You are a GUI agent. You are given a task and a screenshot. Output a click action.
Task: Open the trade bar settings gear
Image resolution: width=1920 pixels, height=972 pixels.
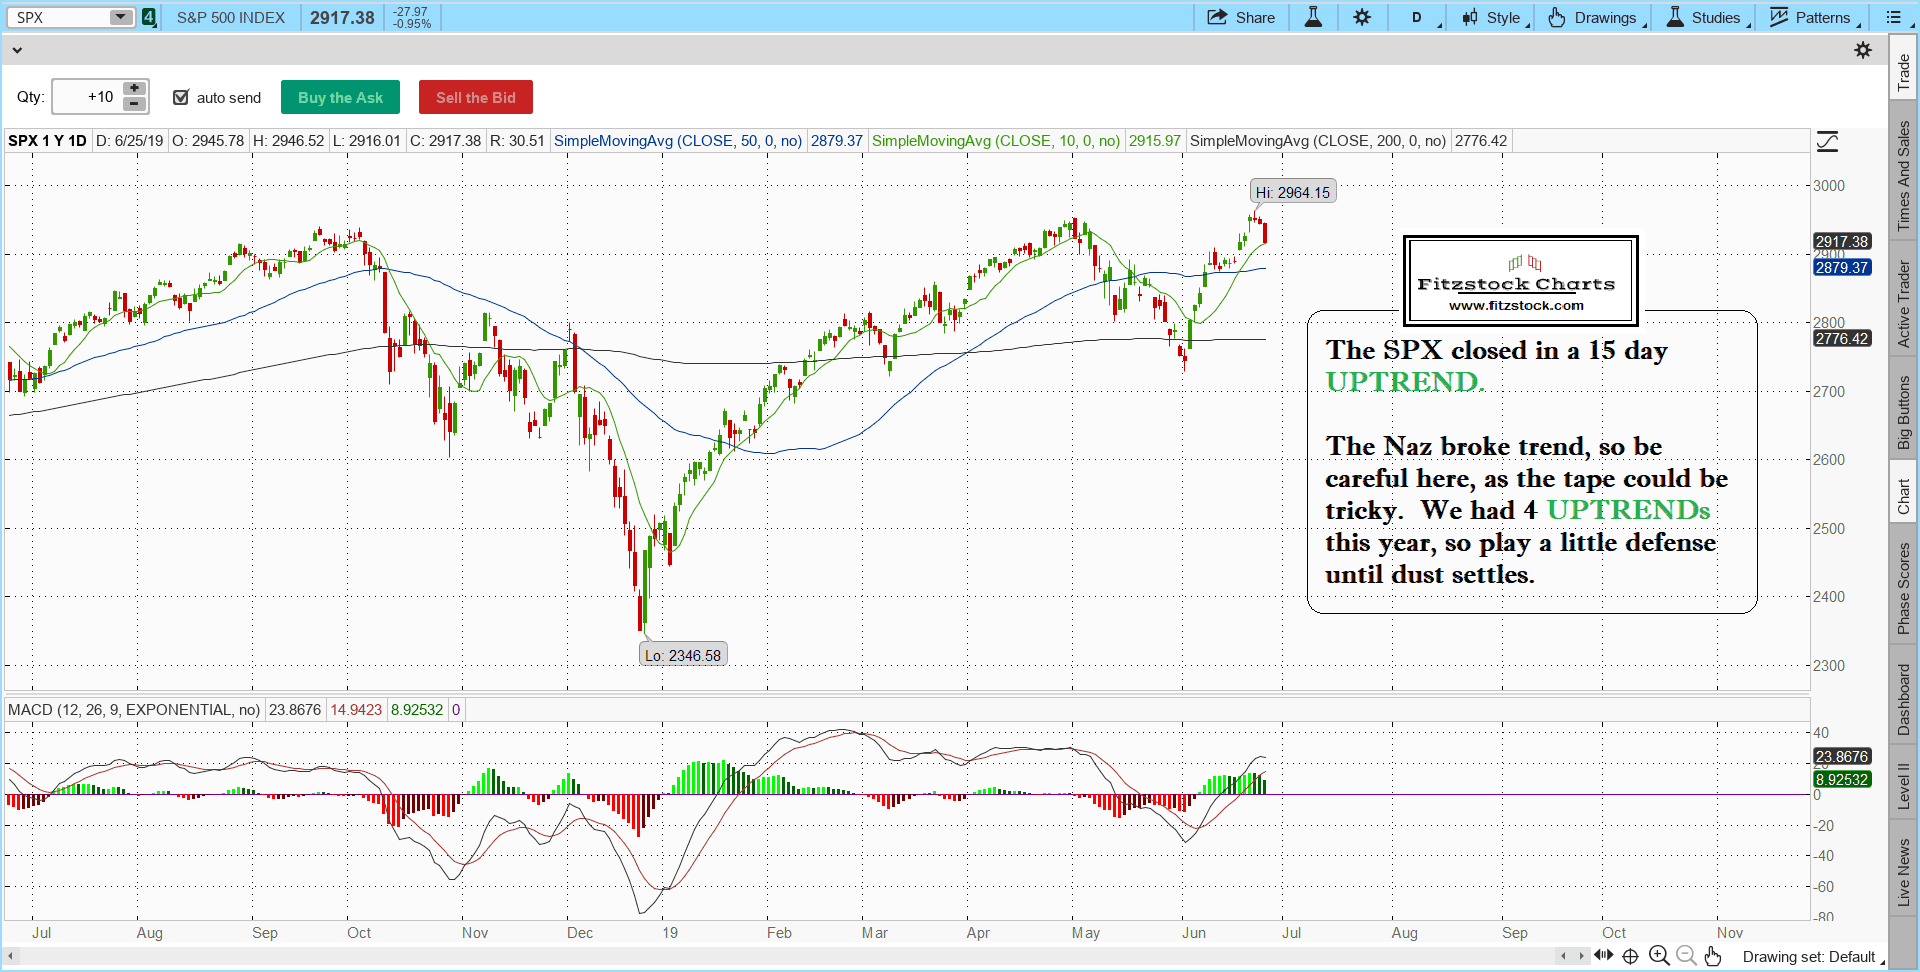coord(1863,50)
